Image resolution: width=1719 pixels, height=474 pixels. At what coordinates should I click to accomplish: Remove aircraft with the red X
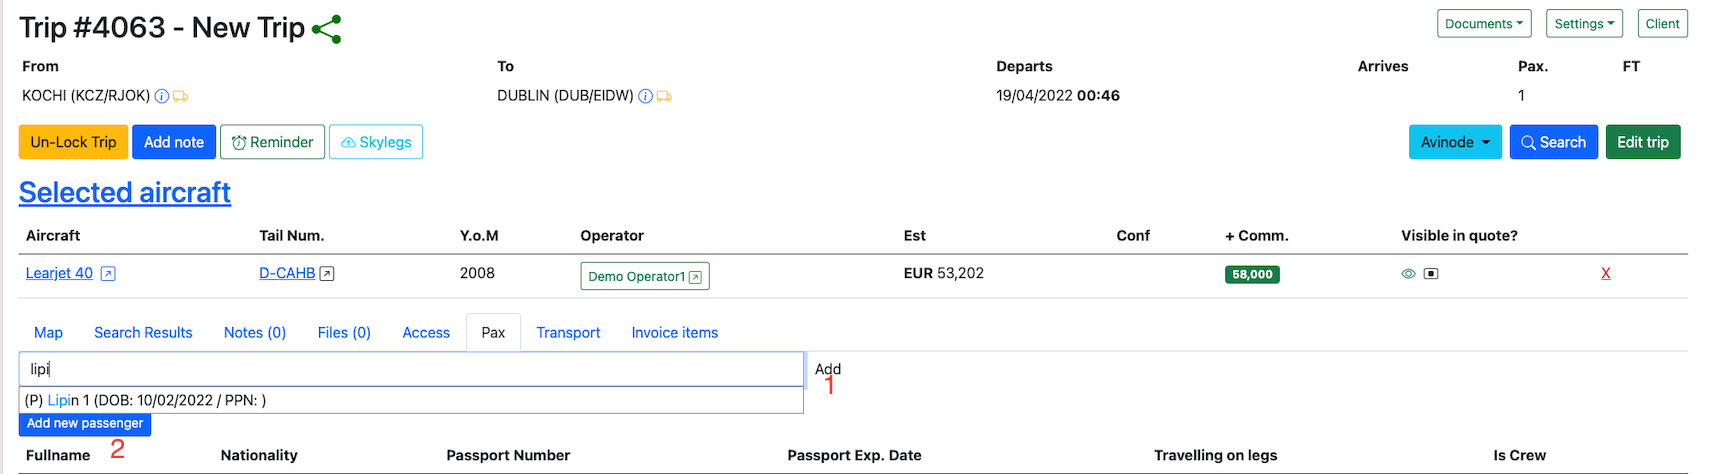(1606, 273)
